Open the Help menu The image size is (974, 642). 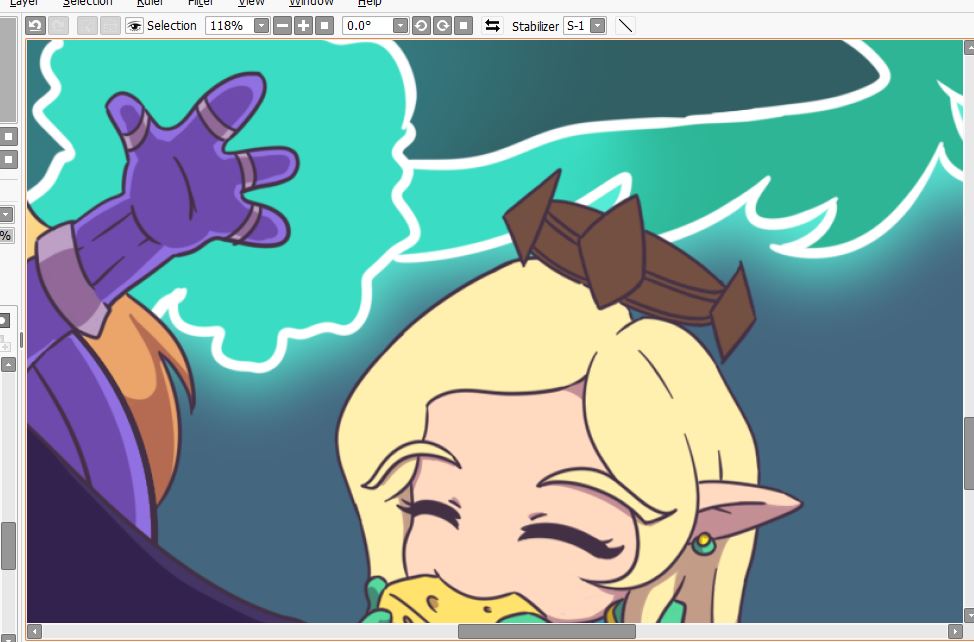(370, 3)
